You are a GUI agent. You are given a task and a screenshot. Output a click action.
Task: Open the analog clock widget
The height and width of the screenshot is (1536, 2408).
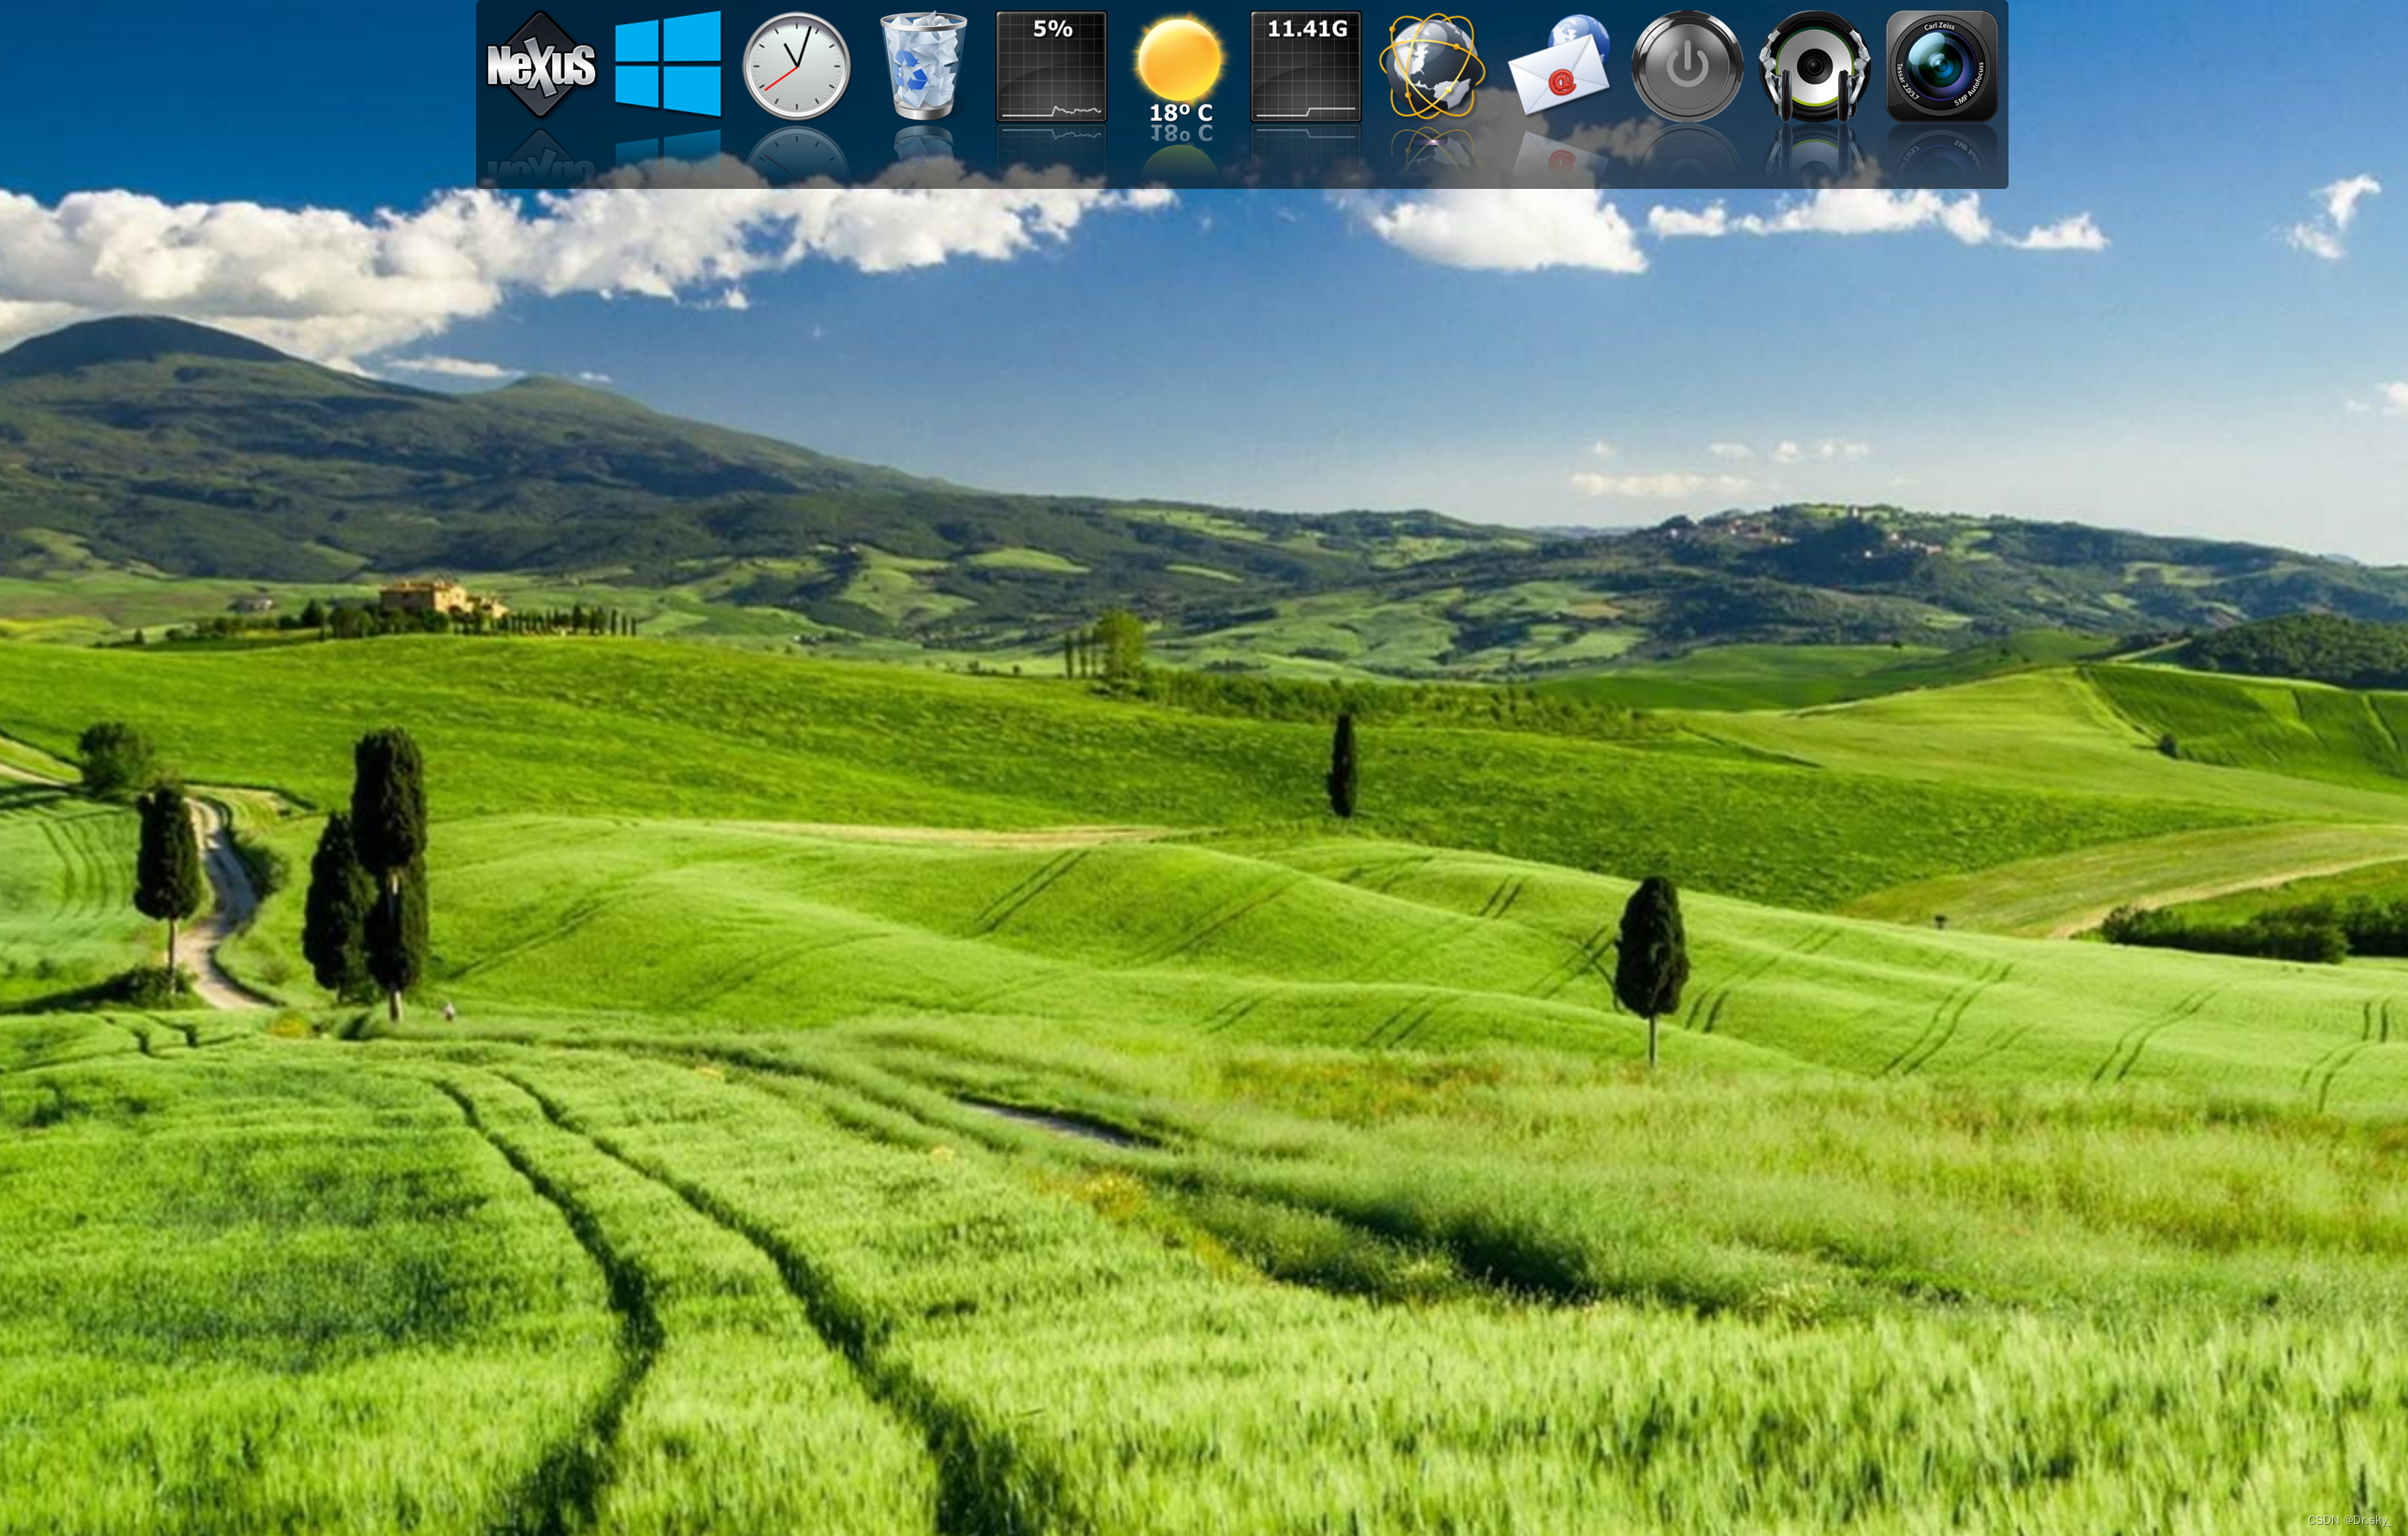pyautogui.click(x=796, y=66)
